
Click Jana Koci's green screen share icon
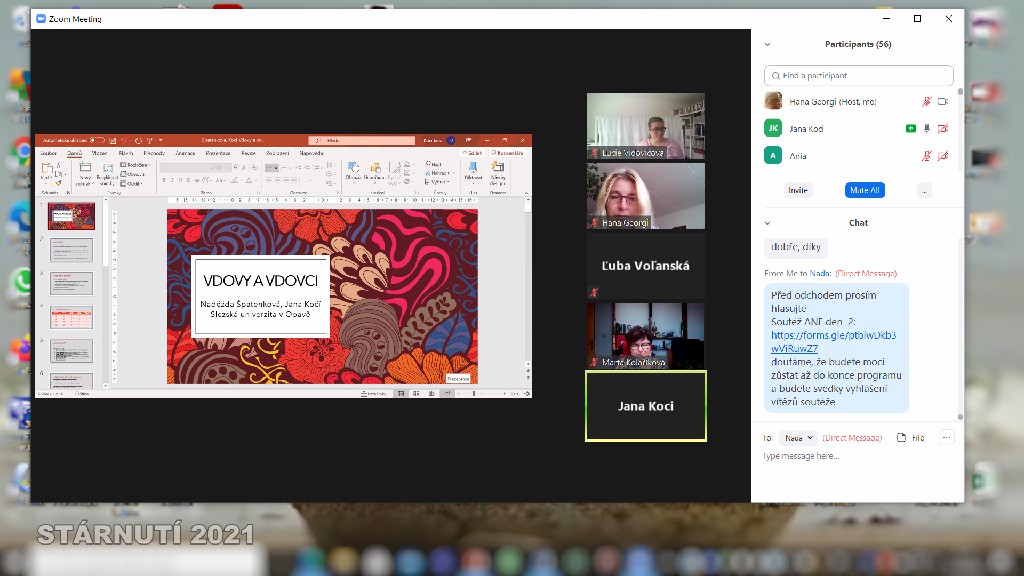tap(910, 129)
